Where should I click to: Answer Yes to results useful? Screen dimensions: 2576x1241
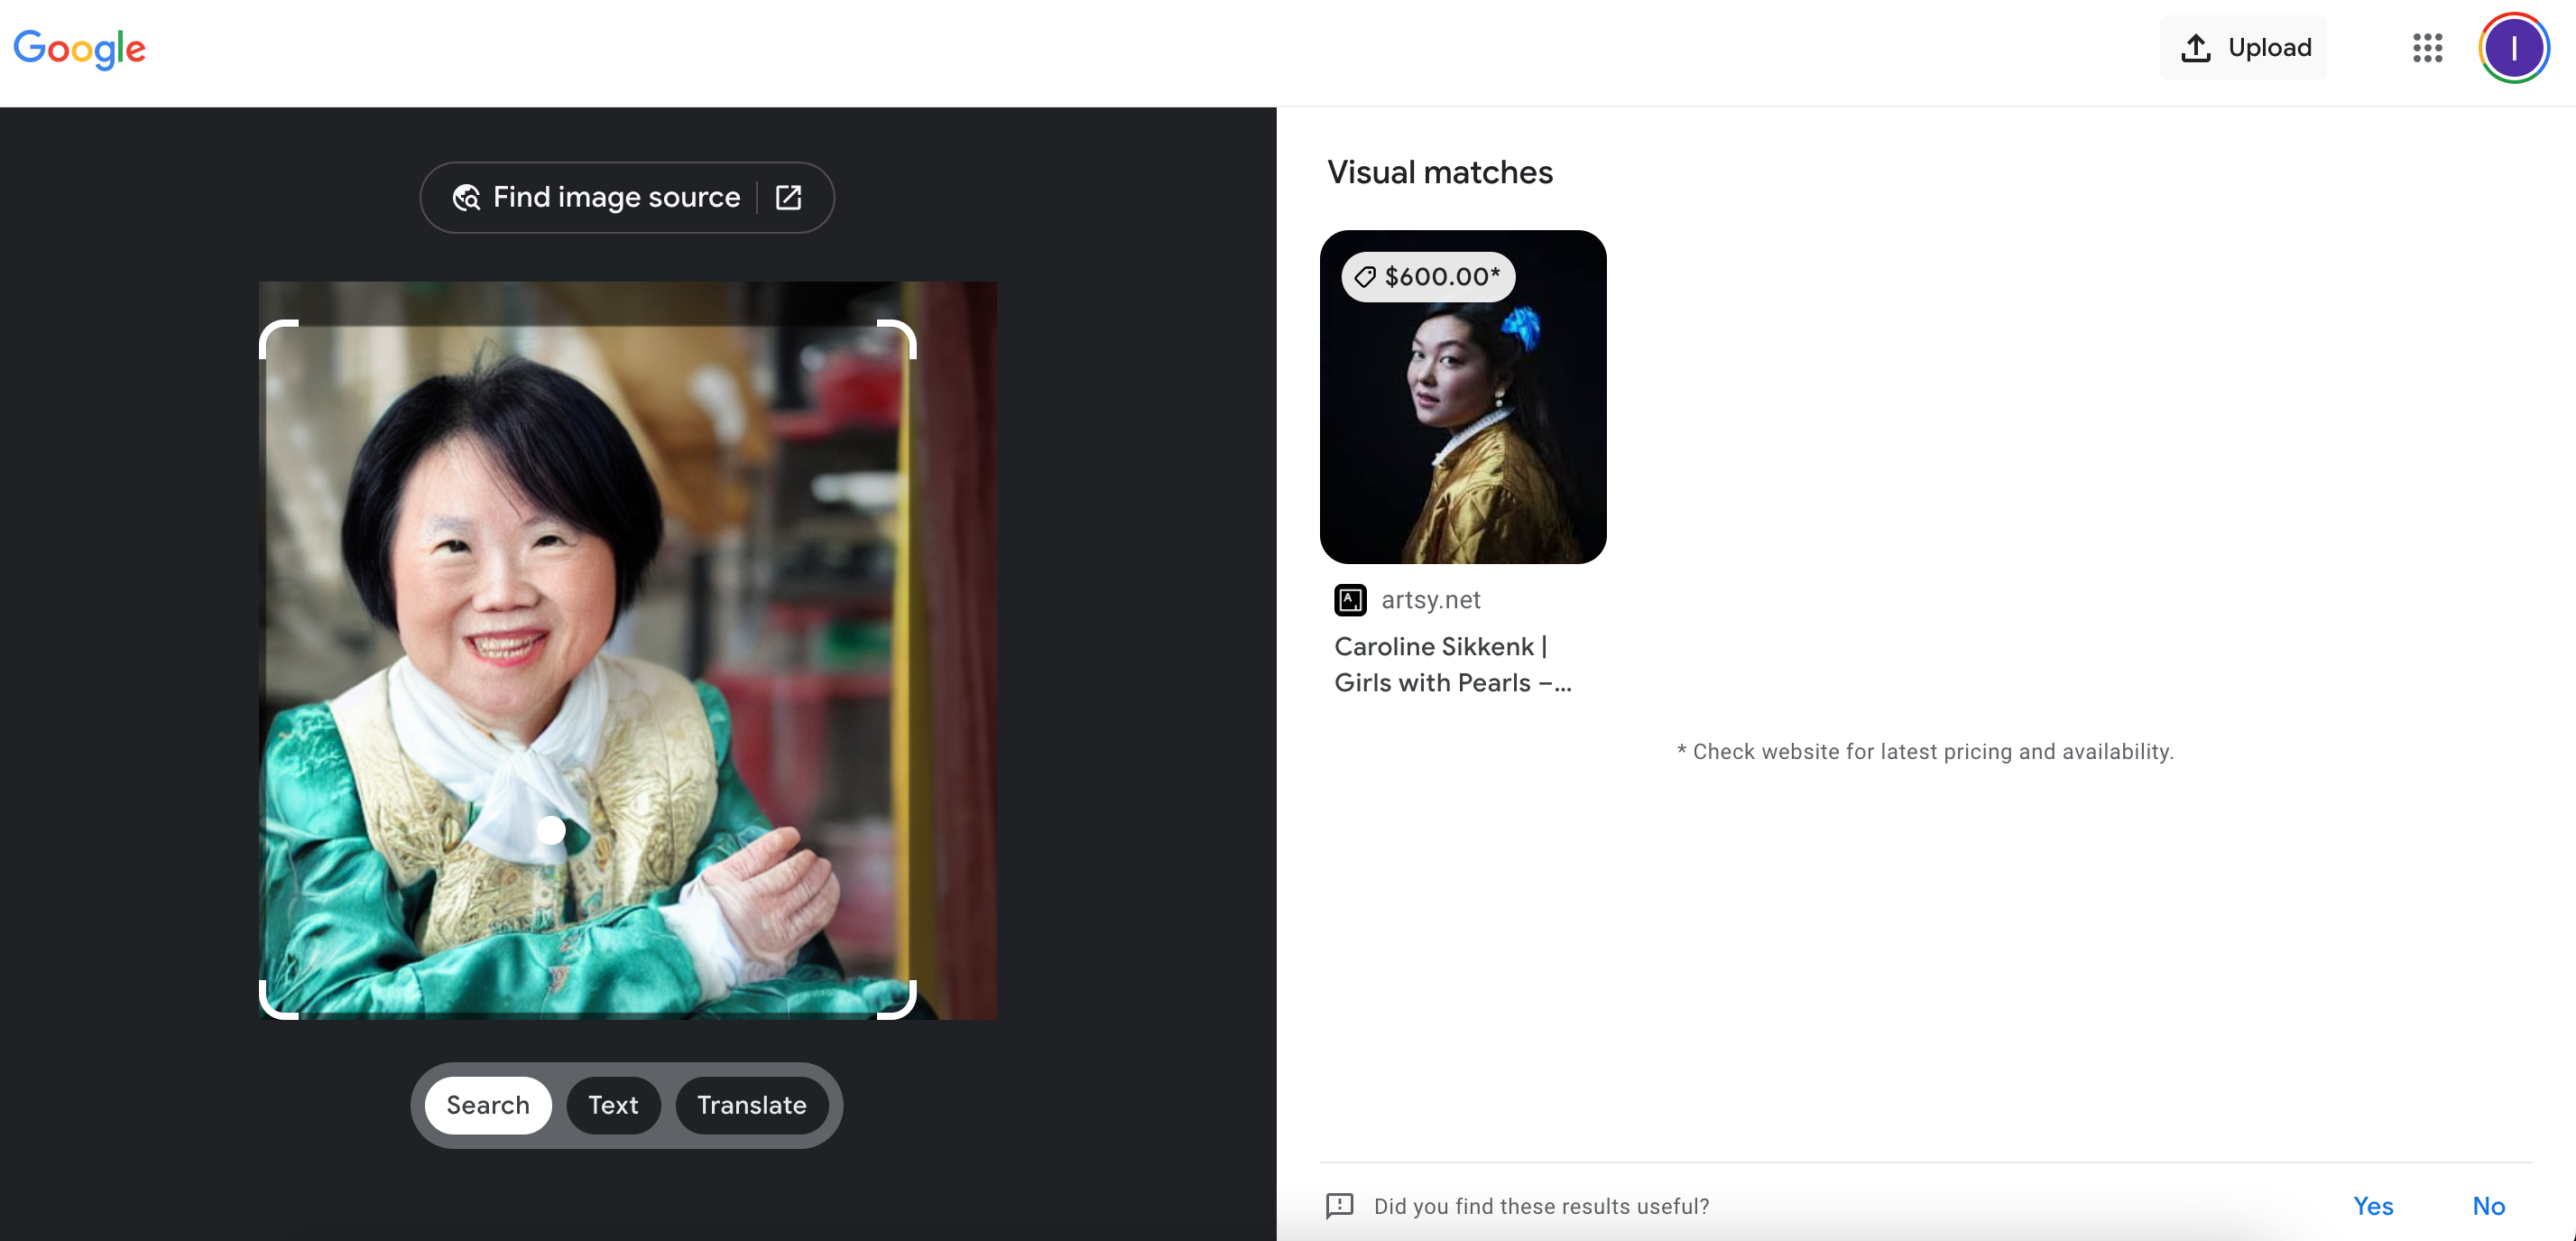pyautogui.click(x=2373, y=1205)
